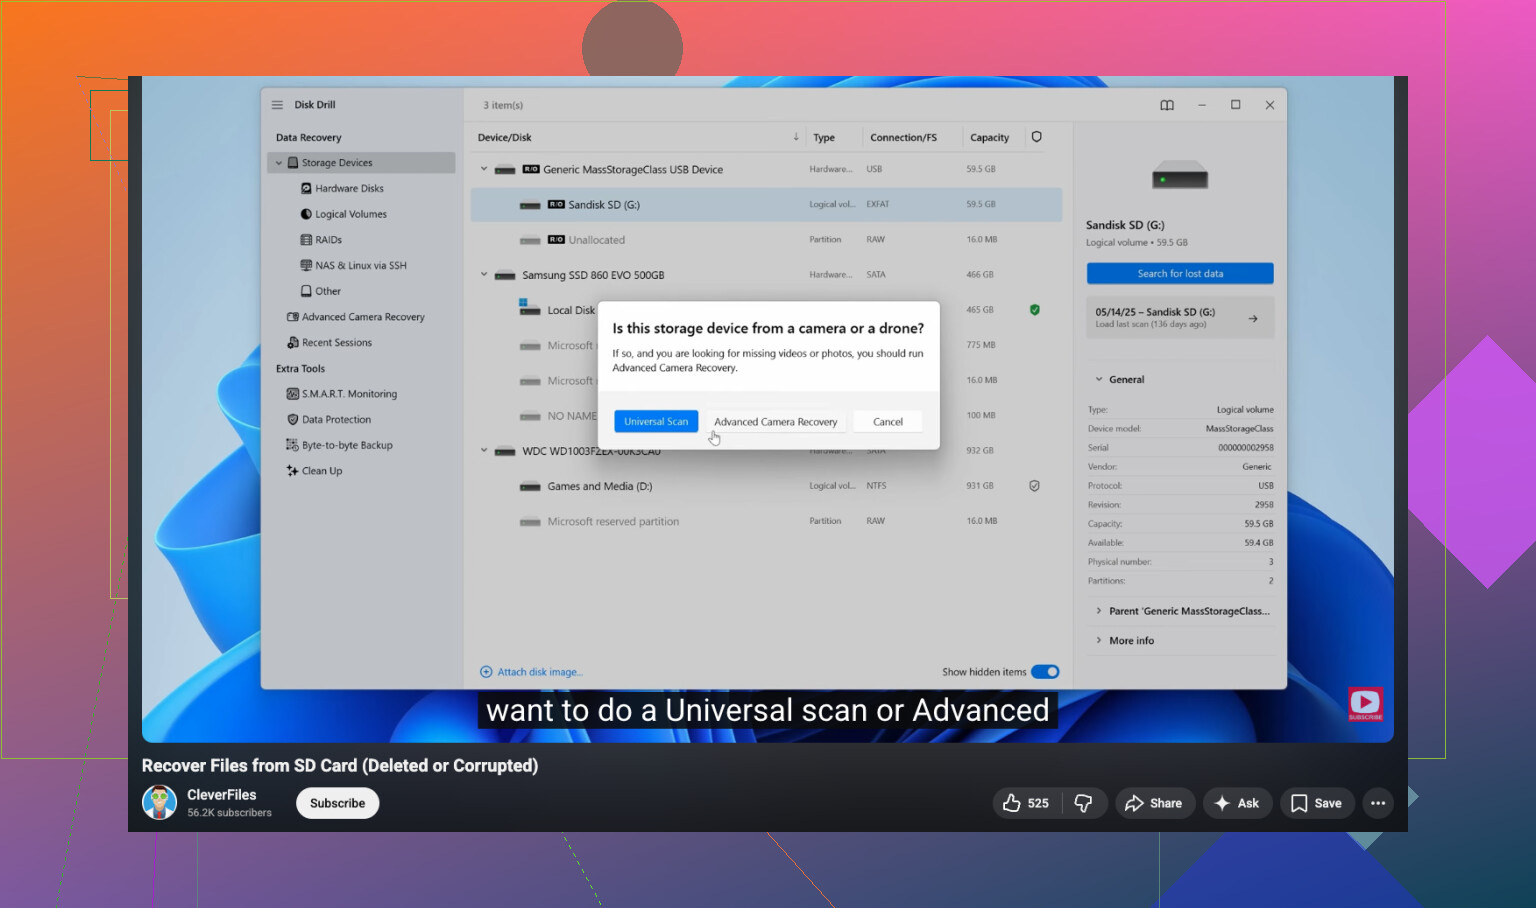
Task: Open Clean Up in Extra Tools
Action: click(322, 471)
